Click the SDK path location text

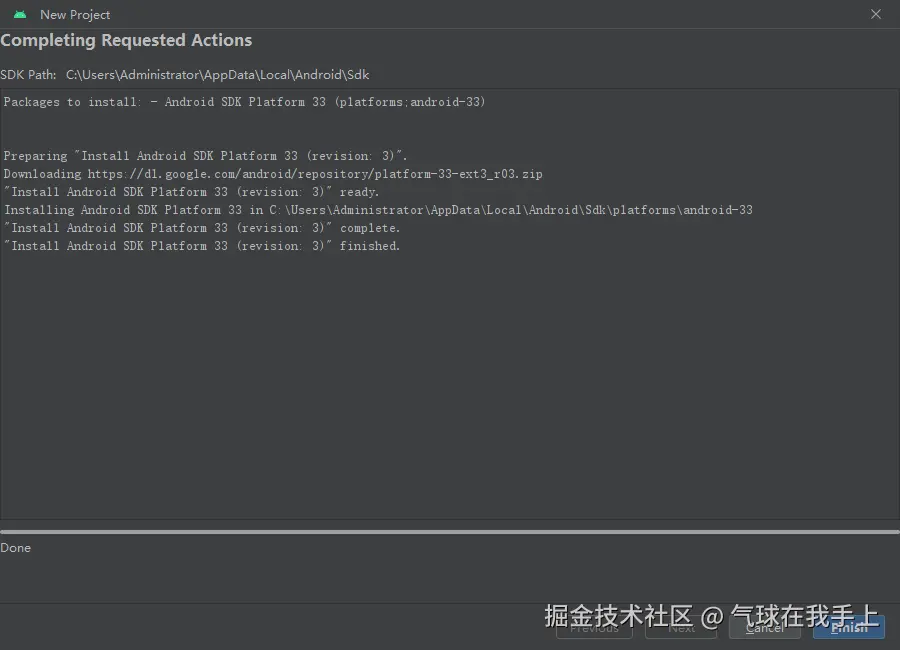tap(217, 75)
